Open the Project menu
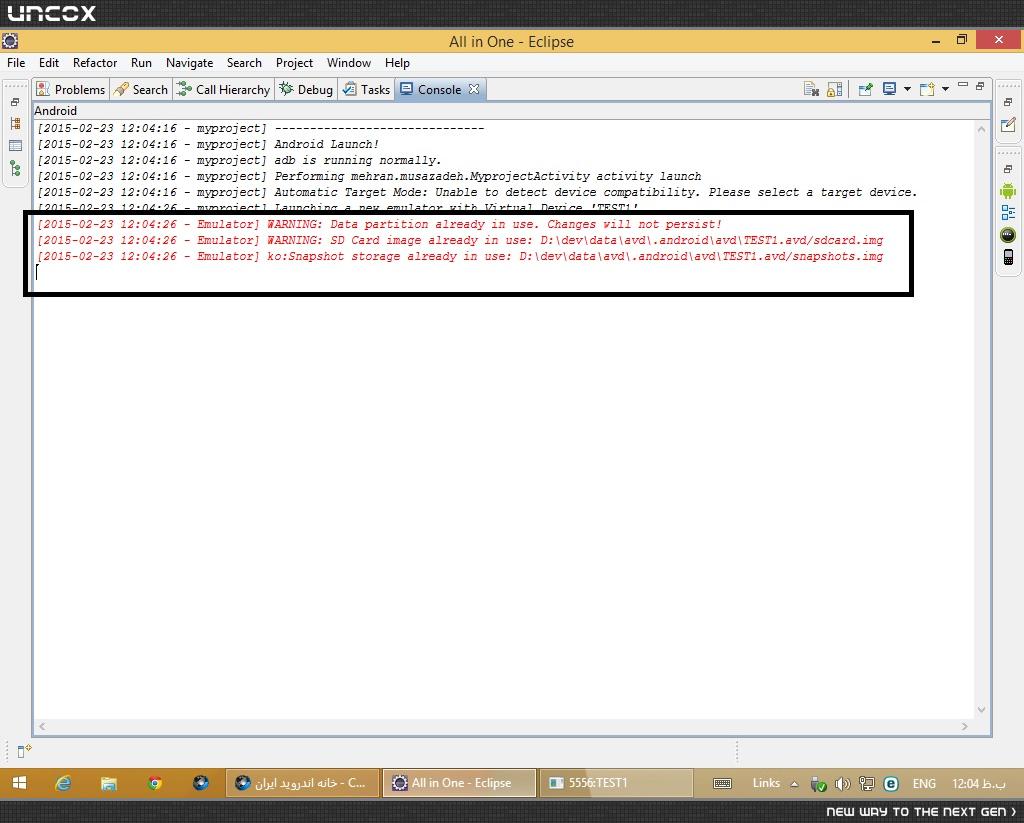 (x=295, y=63)
